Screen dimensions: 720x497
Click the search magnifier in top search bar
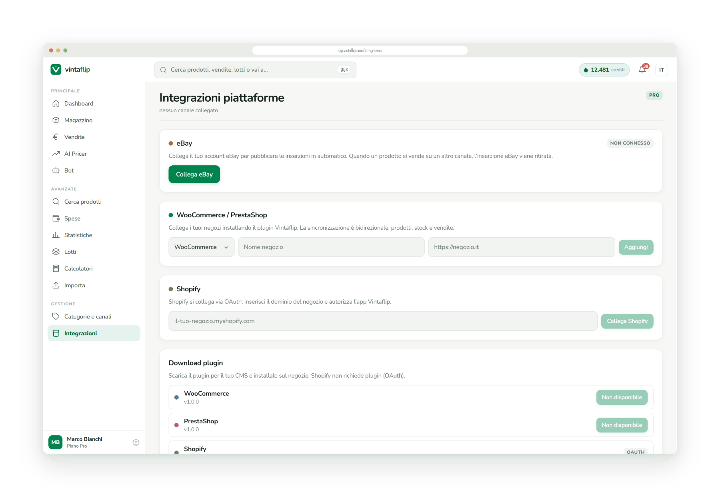[x=163, y=70]
